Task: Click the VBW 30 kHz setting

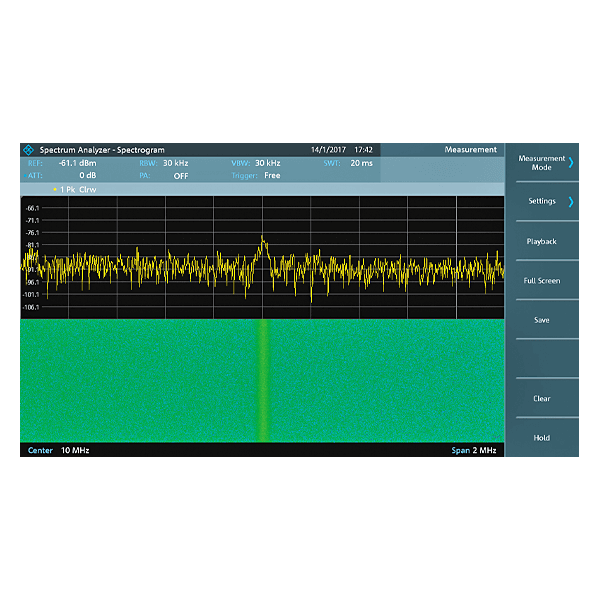Action: (267, 162)
